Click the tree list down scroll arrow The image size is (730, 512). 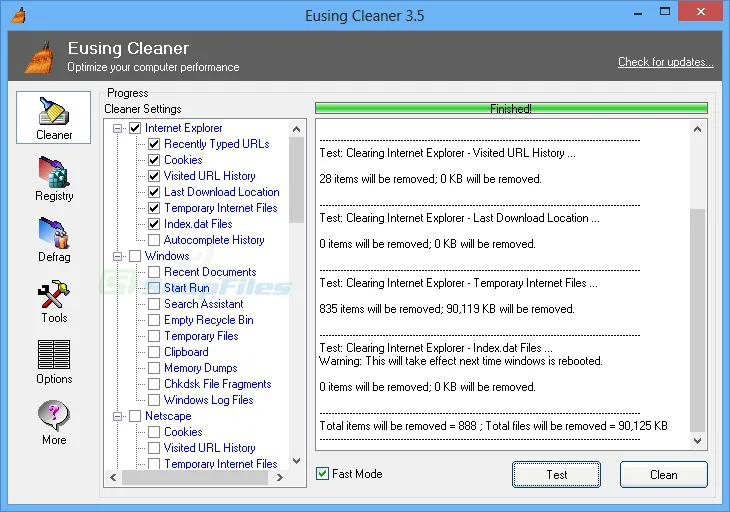point(297,461)
